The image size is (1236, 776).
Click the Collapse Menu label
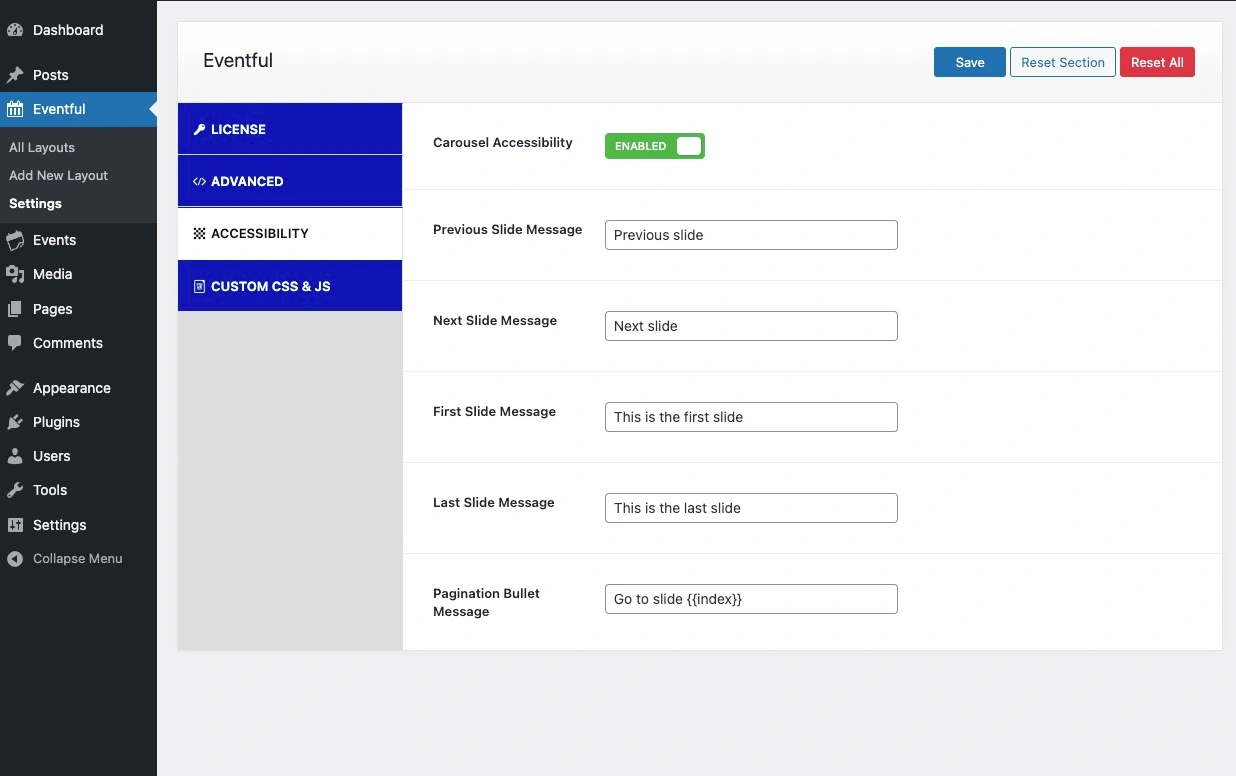[78, 559]
